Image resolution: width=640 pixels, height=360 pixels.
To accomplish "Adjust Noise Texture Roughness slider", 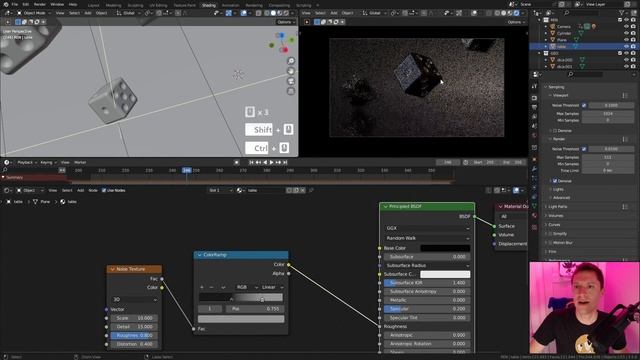I will (x=134, y=336).
